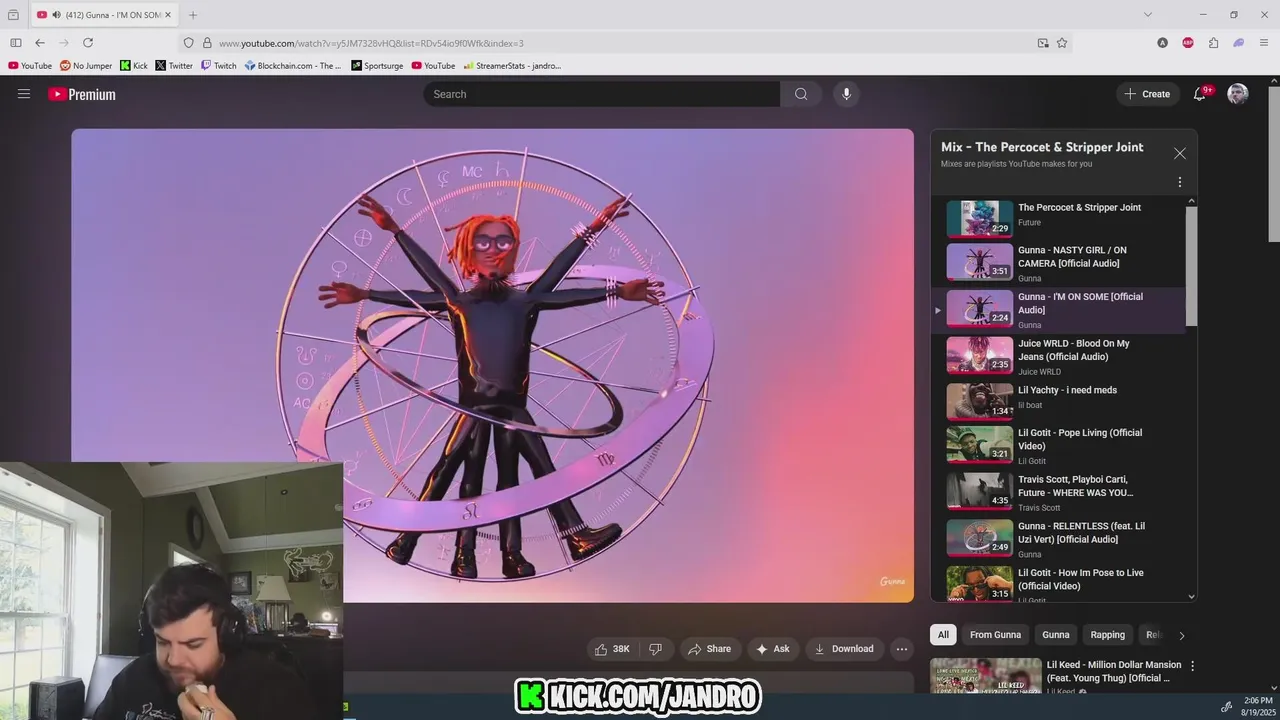Select the Rapping filter chip
This screenshot has height=720, width=1280.
(x=1107, y=635)
